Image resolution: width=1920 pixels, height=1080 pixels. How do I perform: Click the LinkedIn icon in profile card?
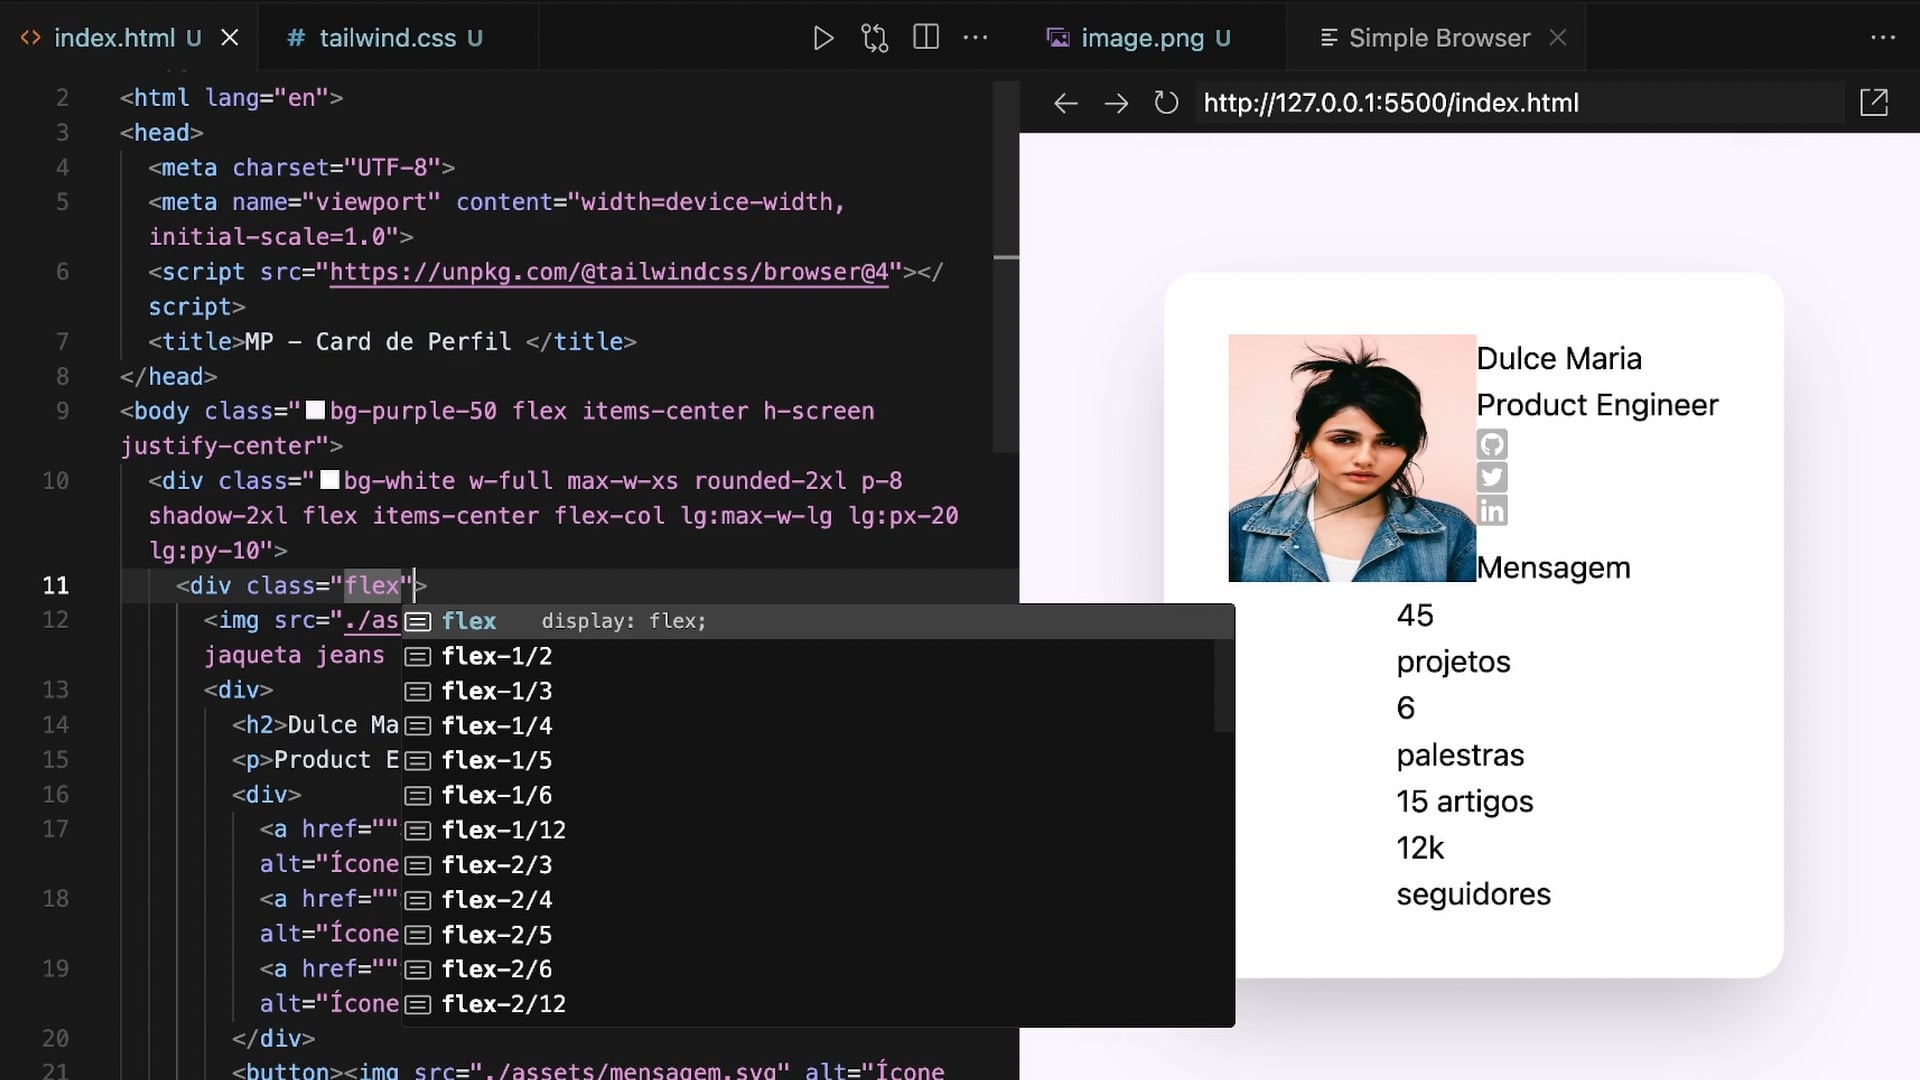coord(1492,511)
